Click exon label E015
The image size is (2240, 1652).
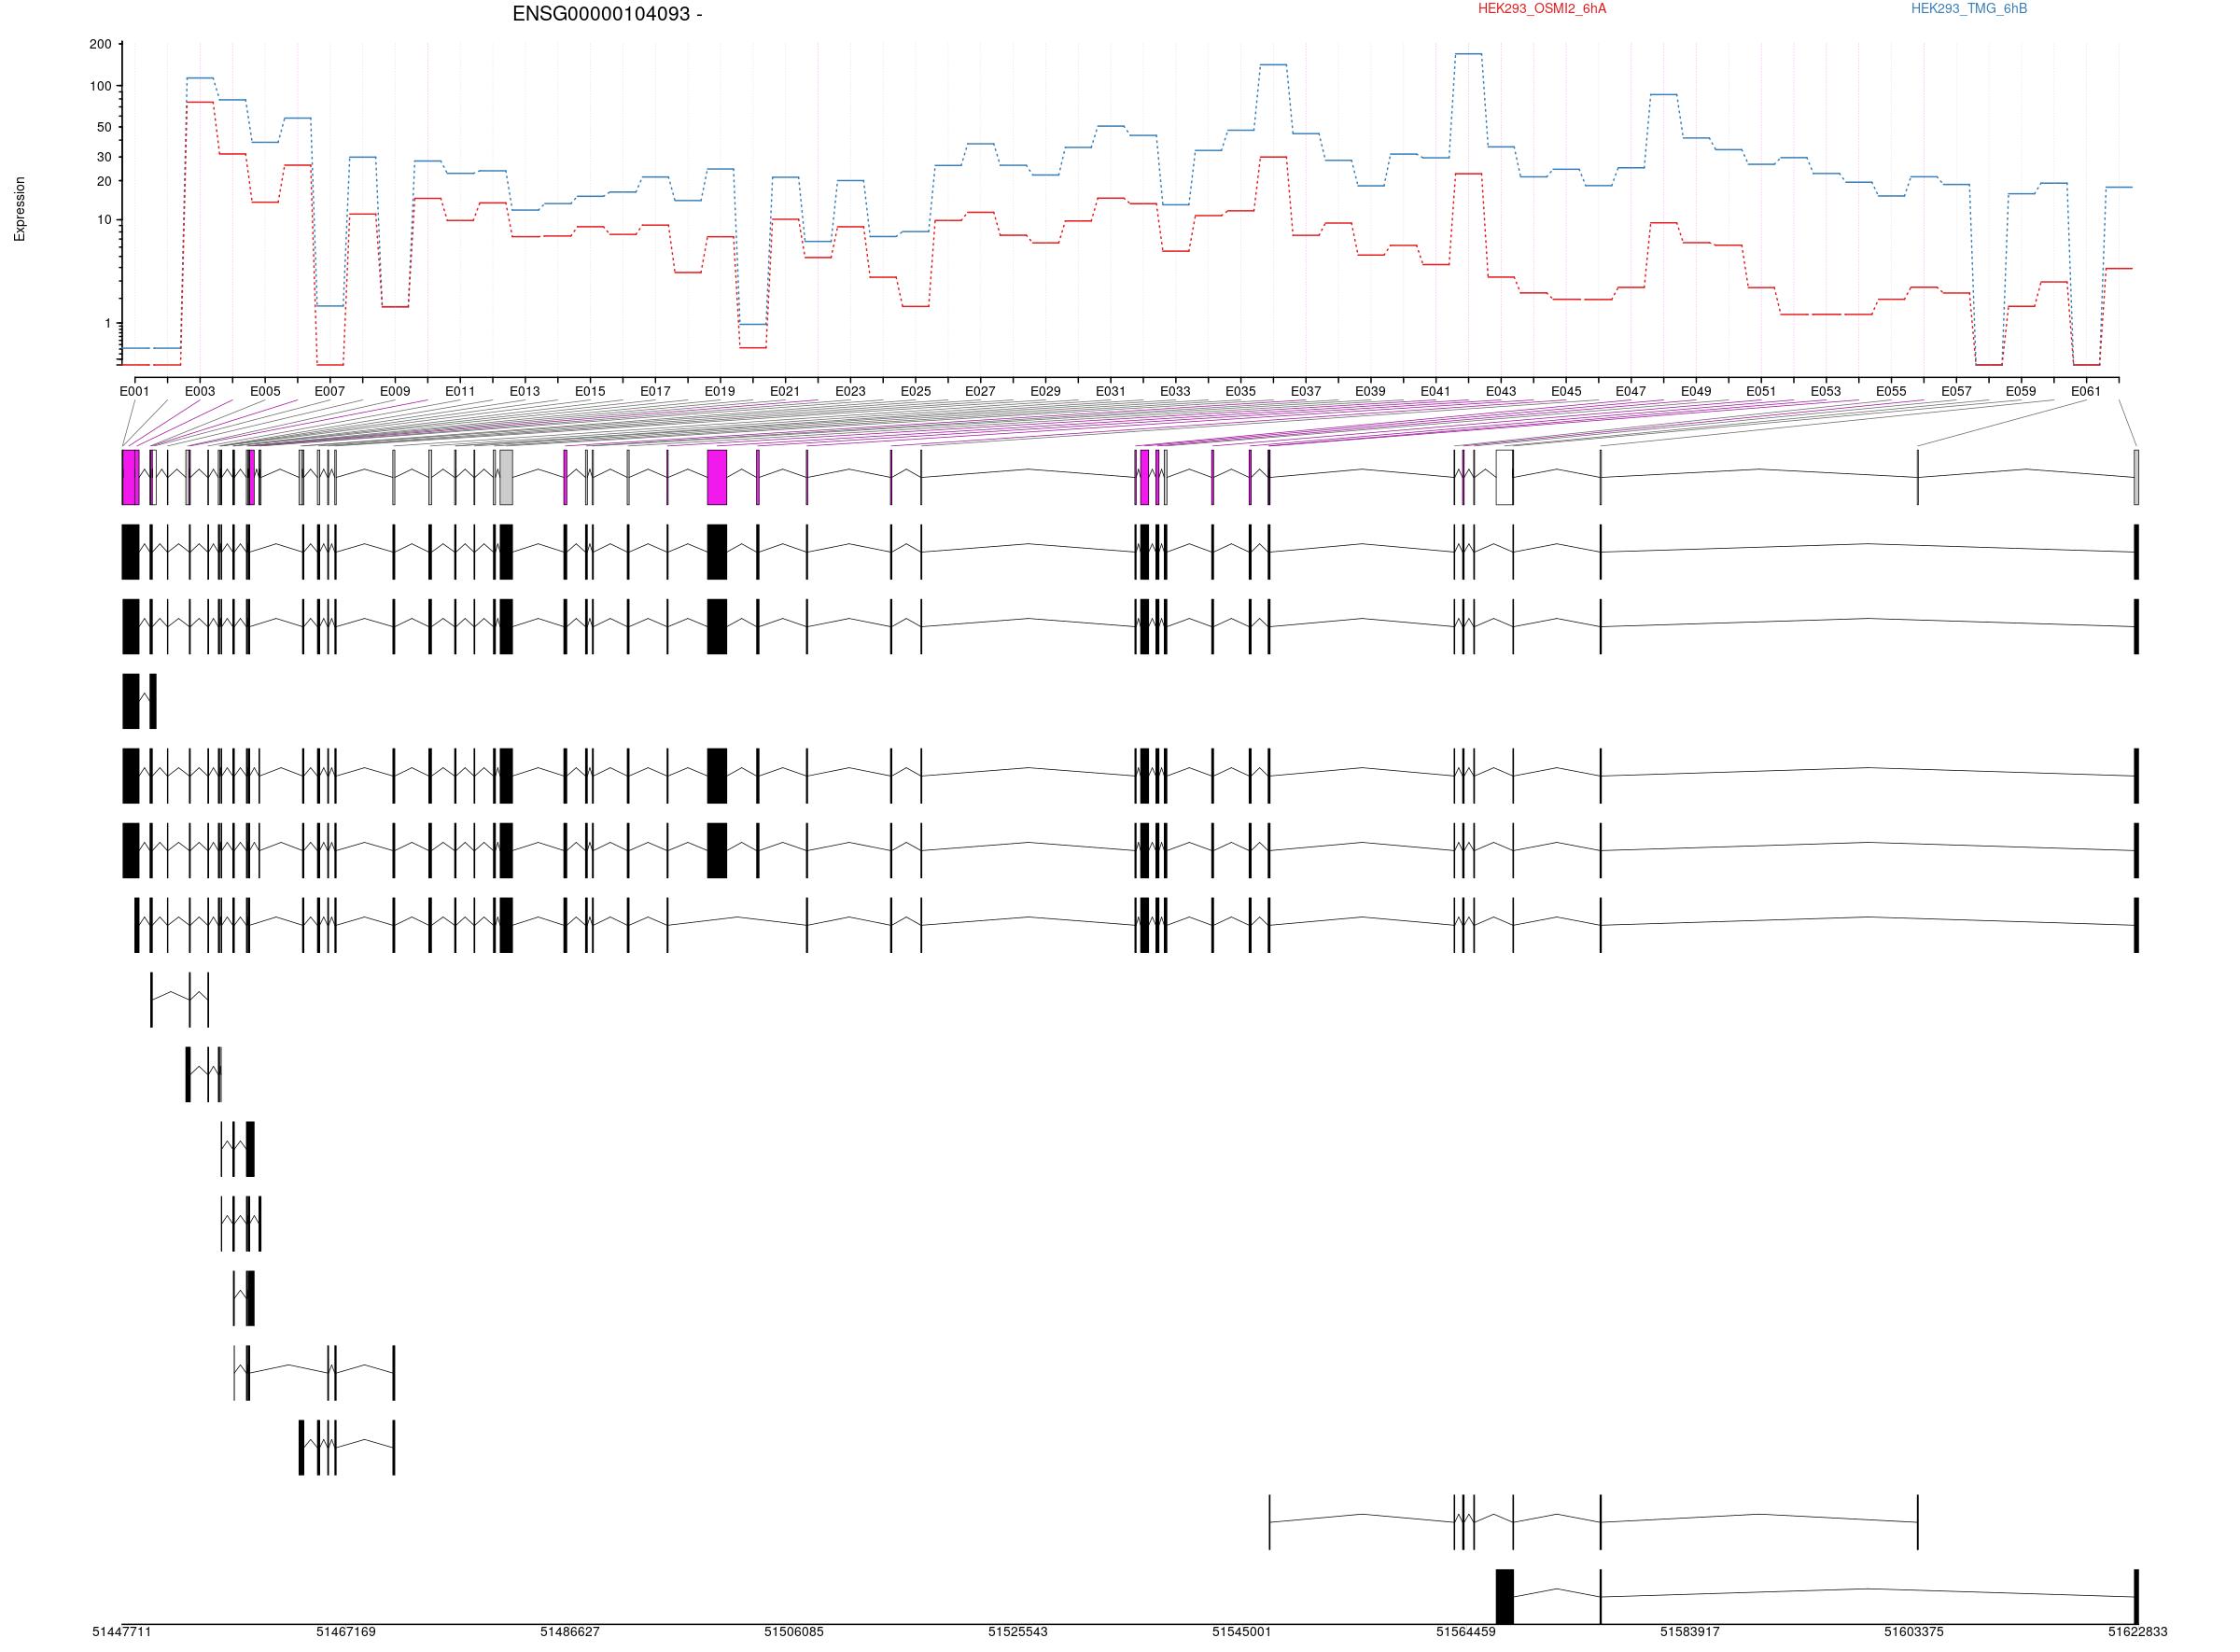pyautogui.click(x=590, y=392)
